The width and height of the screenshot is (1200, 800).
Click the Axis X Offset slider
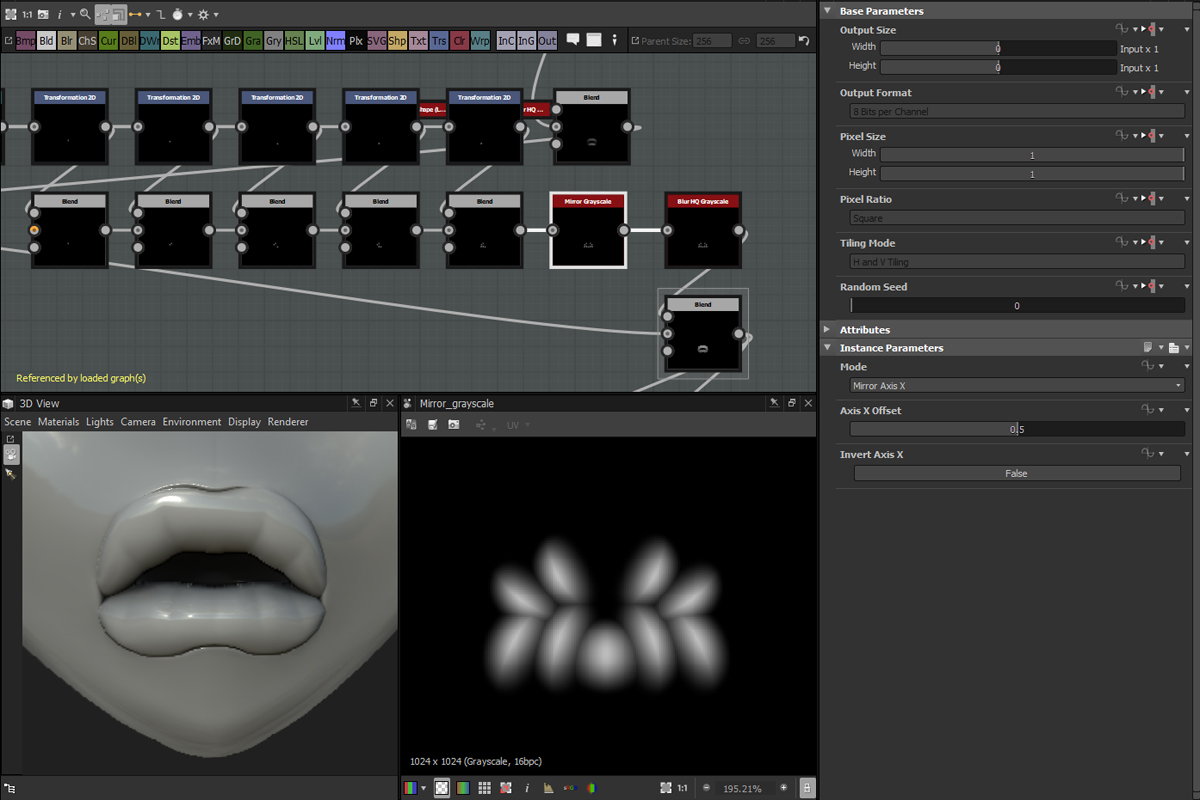pyautogui.click(x=1016, y=429)
